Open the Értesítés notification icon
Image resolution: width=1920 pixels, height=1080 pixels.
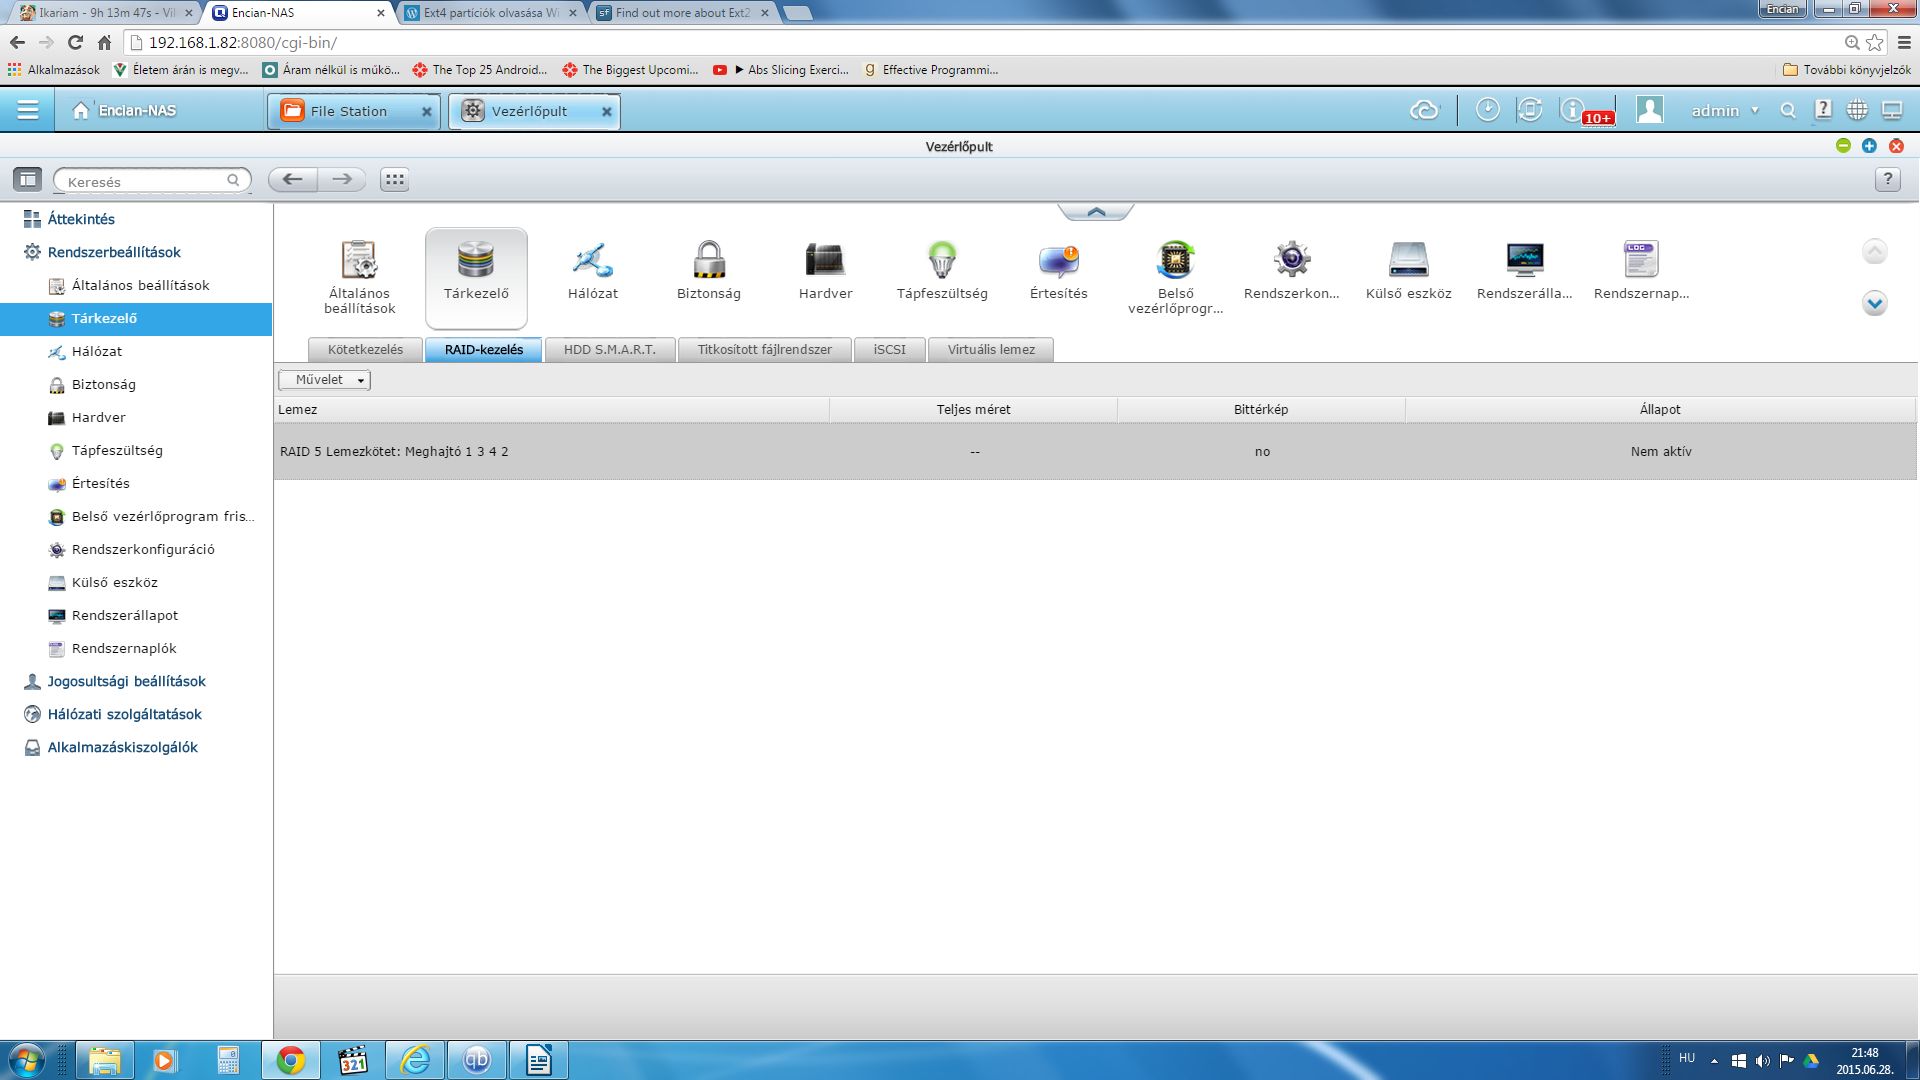(x=1058, y=261)
